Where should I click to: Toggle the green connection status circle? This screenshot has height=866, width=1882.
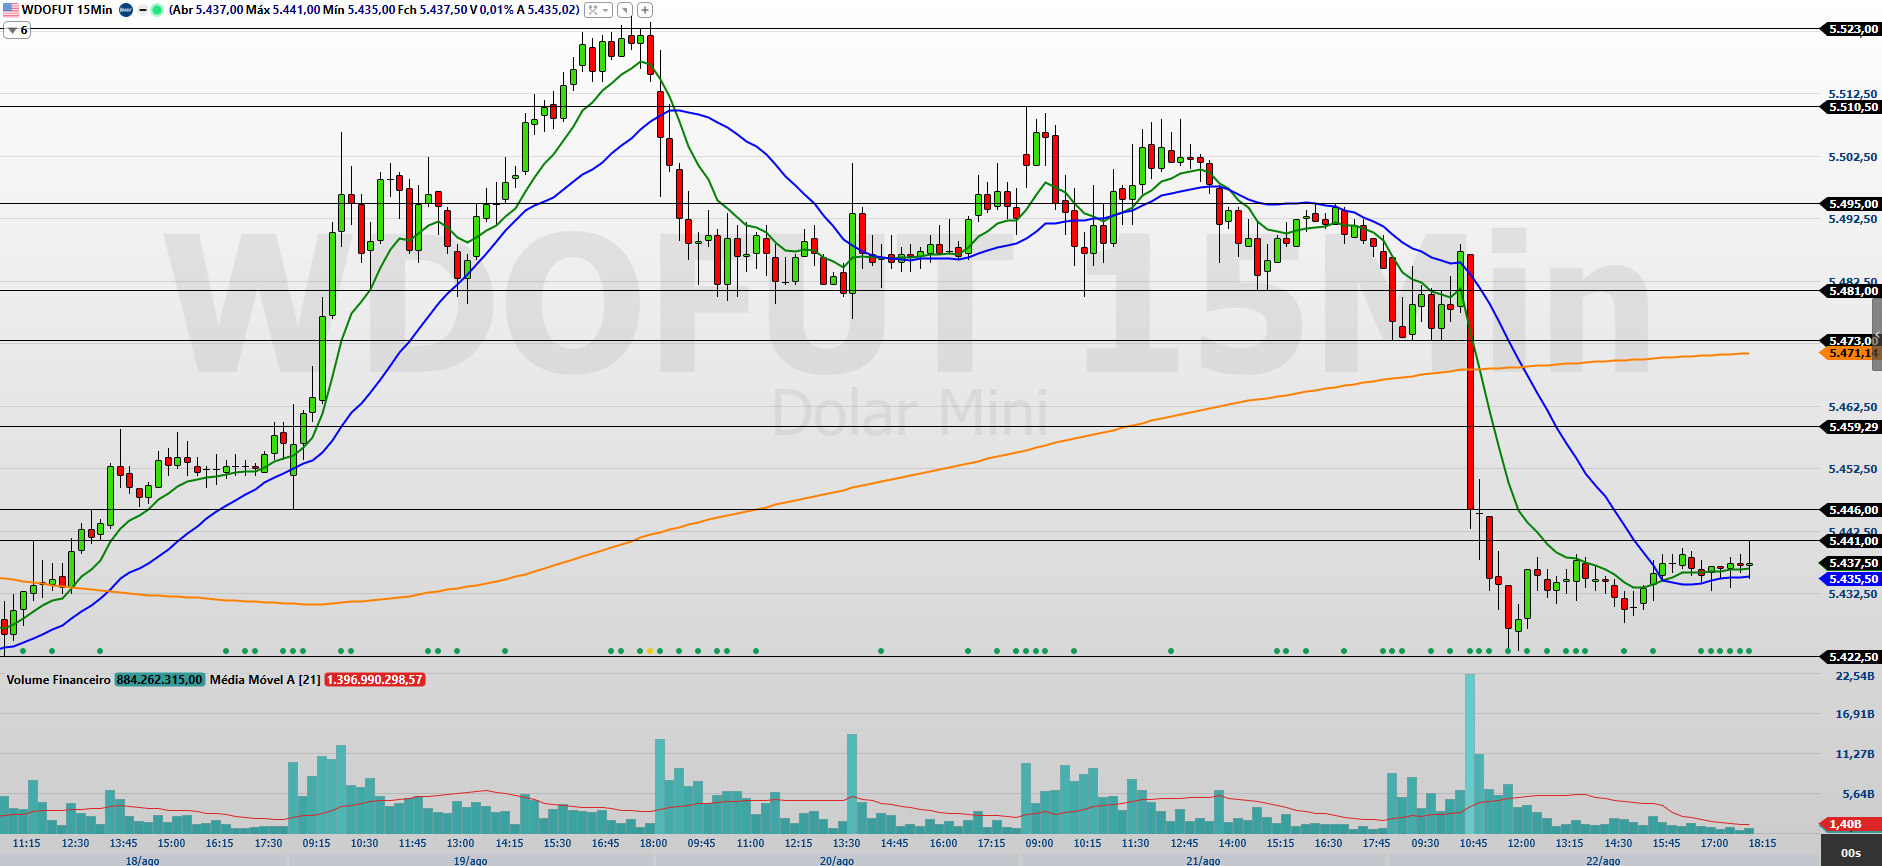coord(157,10)
